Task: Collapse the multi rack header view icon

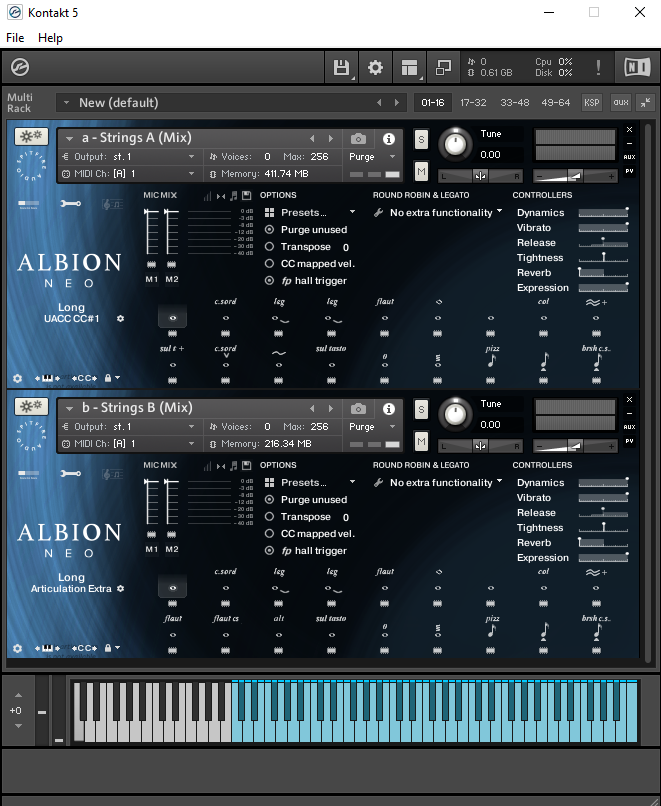Action: [645, 102]
